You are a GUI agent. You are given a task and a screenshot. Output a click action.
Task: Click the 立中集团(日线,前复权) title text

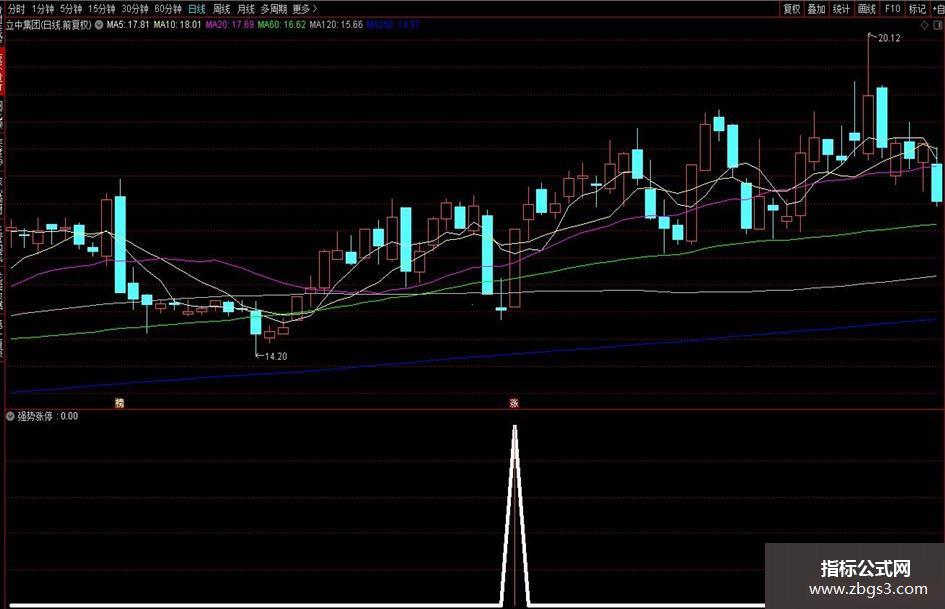(49, 25)
